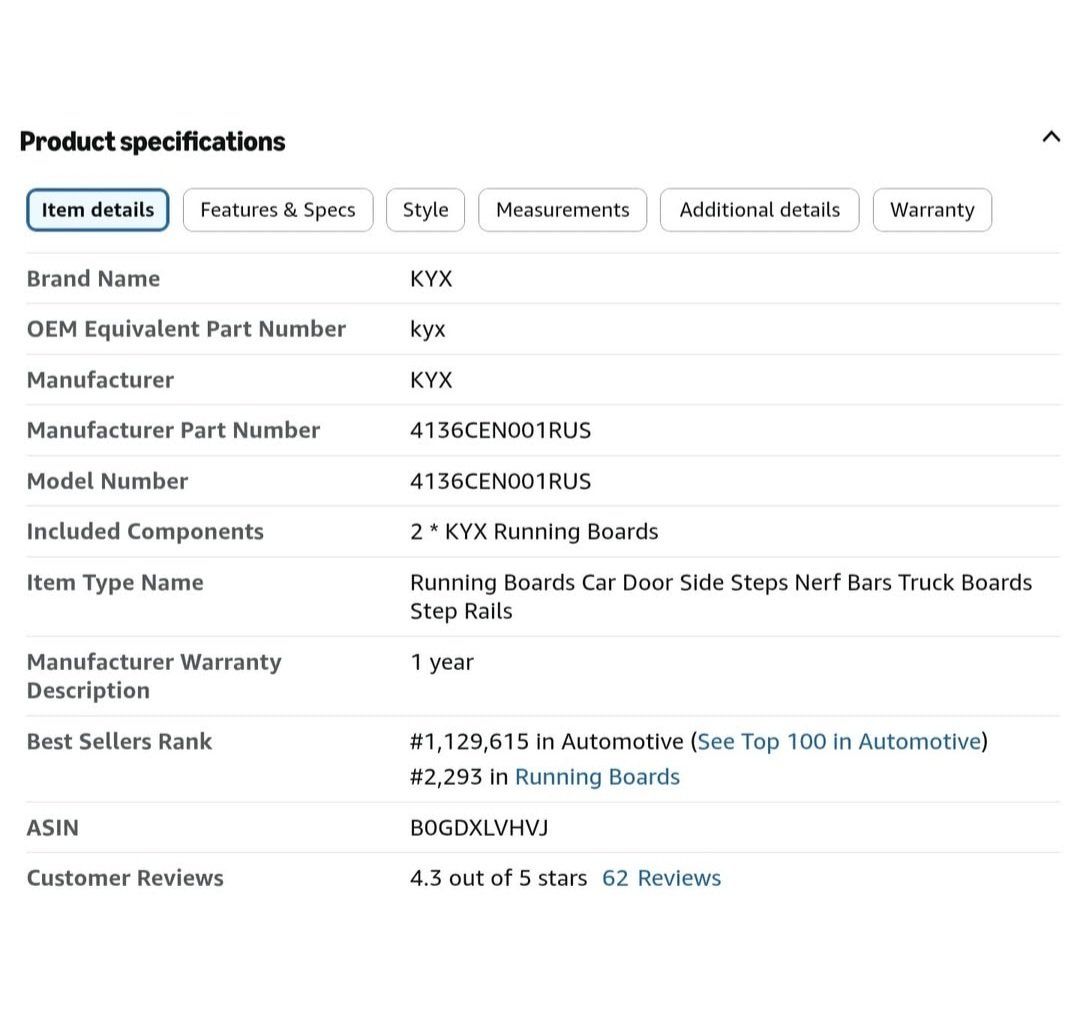Select the 4.3 out of 5 stars text
Screen dimensions: 1080x1010
pos(499,878)
